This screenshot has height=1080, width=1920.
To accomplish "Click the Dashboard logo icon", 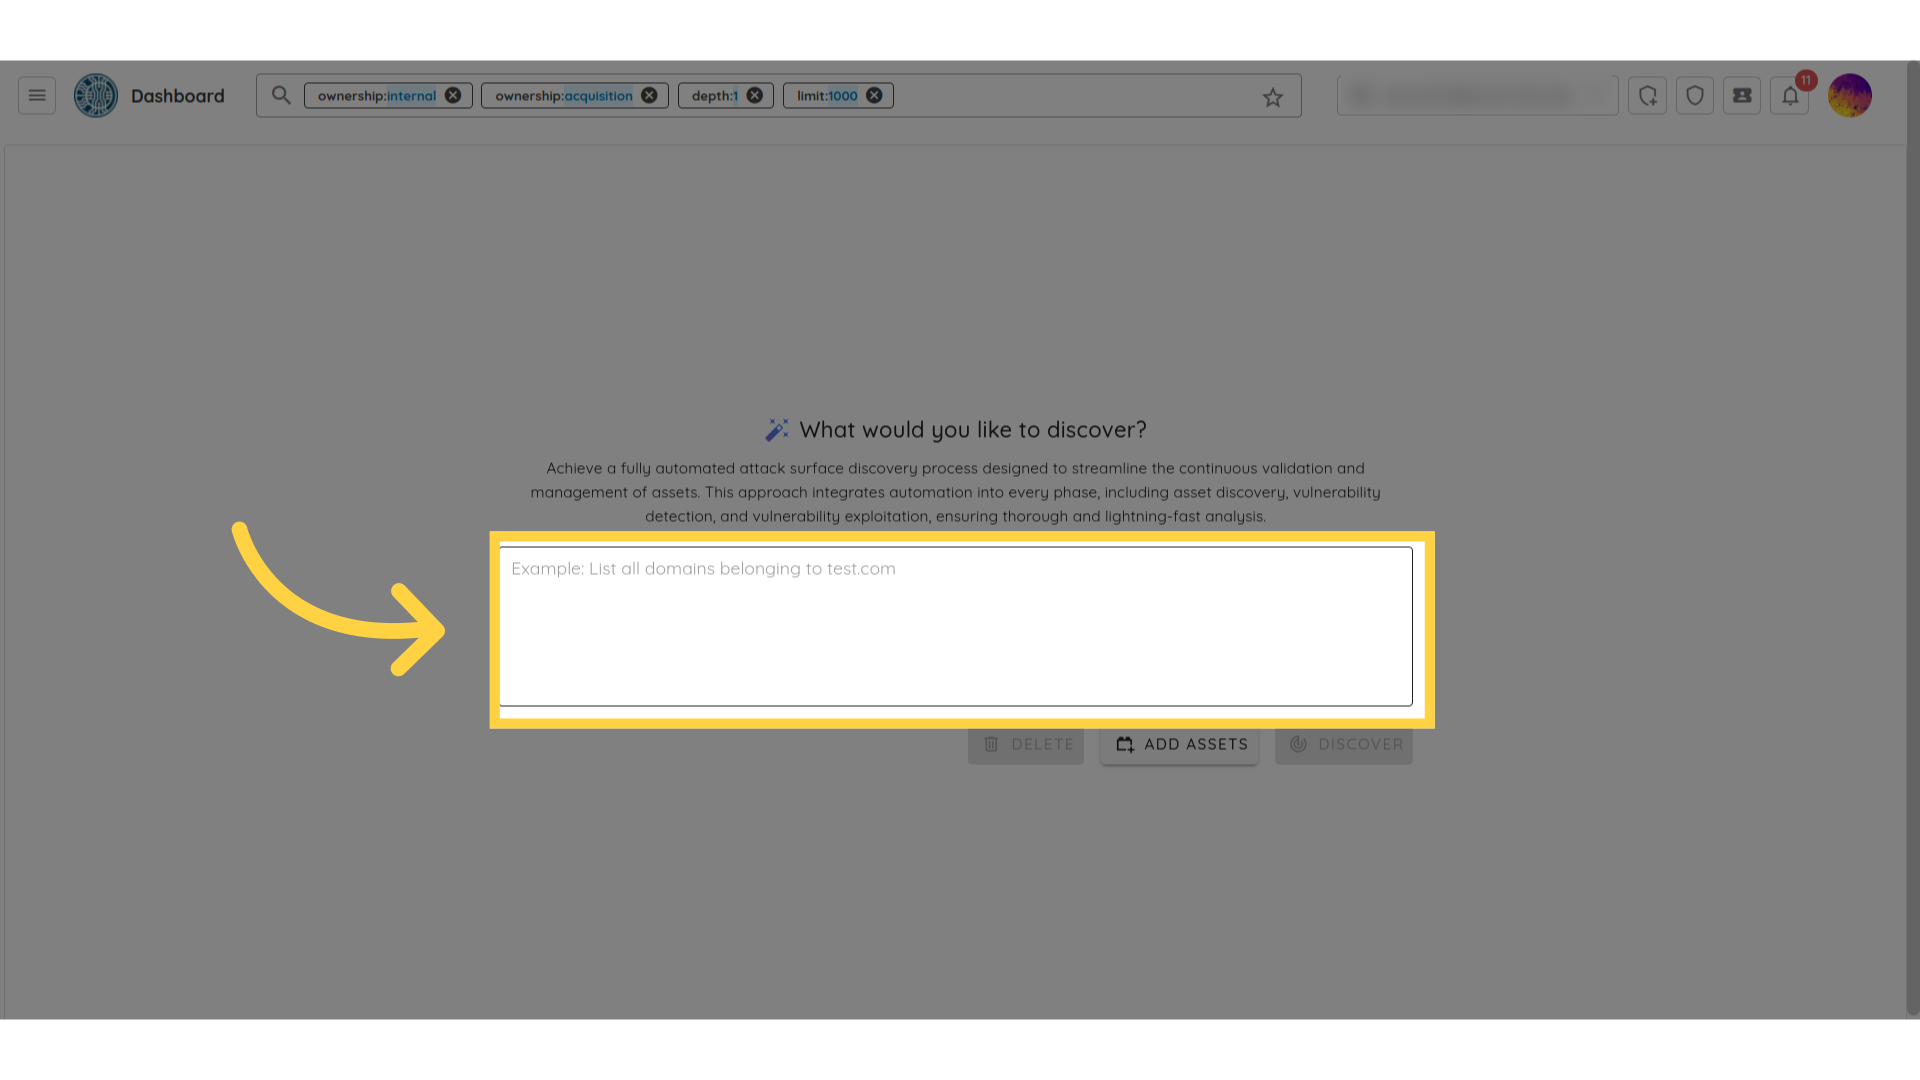I will (x=96, y=96).
